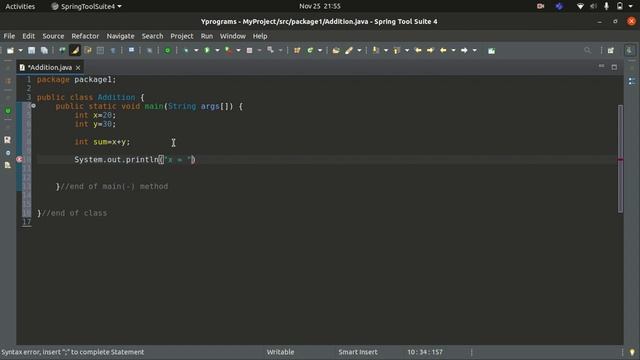640x360 pixels.
Task: Click Writable in status bar
Action: (x=280, y=352)
